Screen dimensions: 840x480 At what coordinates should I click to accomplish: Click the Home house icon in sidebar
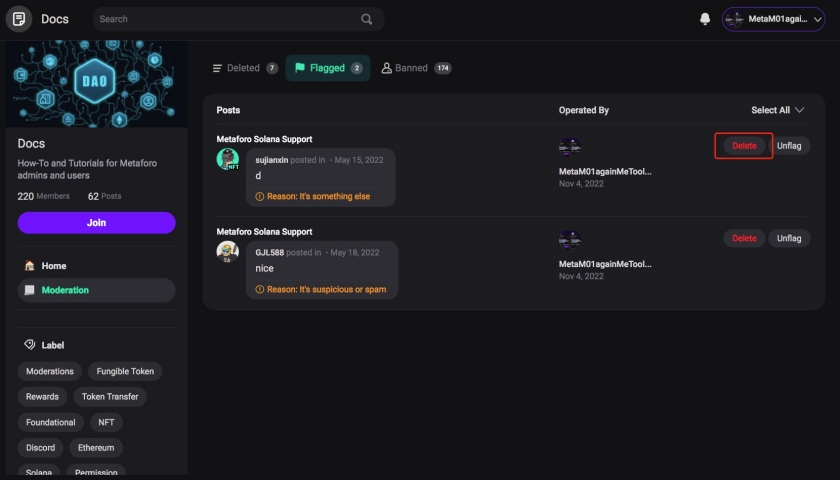click(x=29, y=266)
